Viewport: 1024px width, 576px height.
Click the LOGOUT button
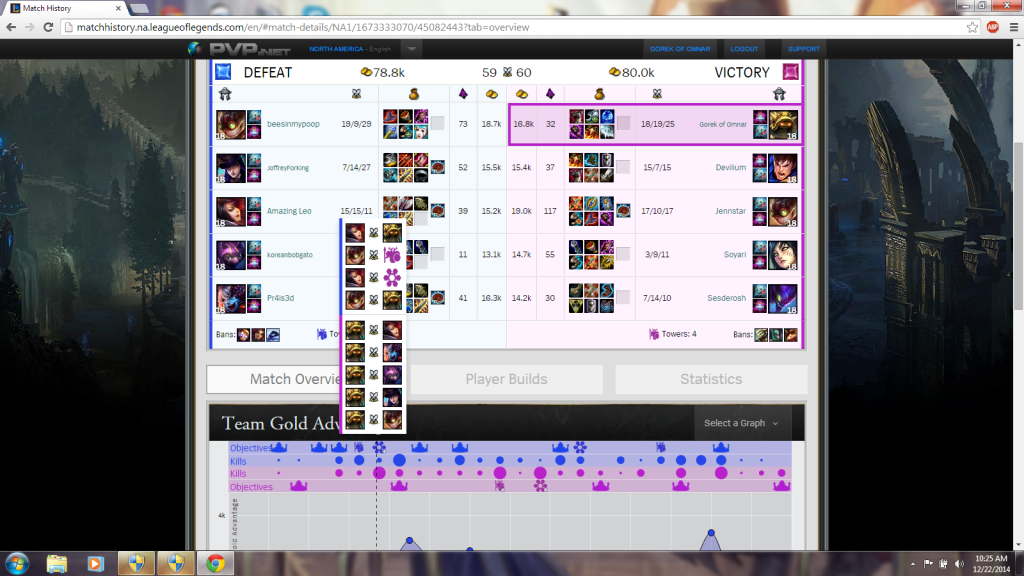(744, 48)
